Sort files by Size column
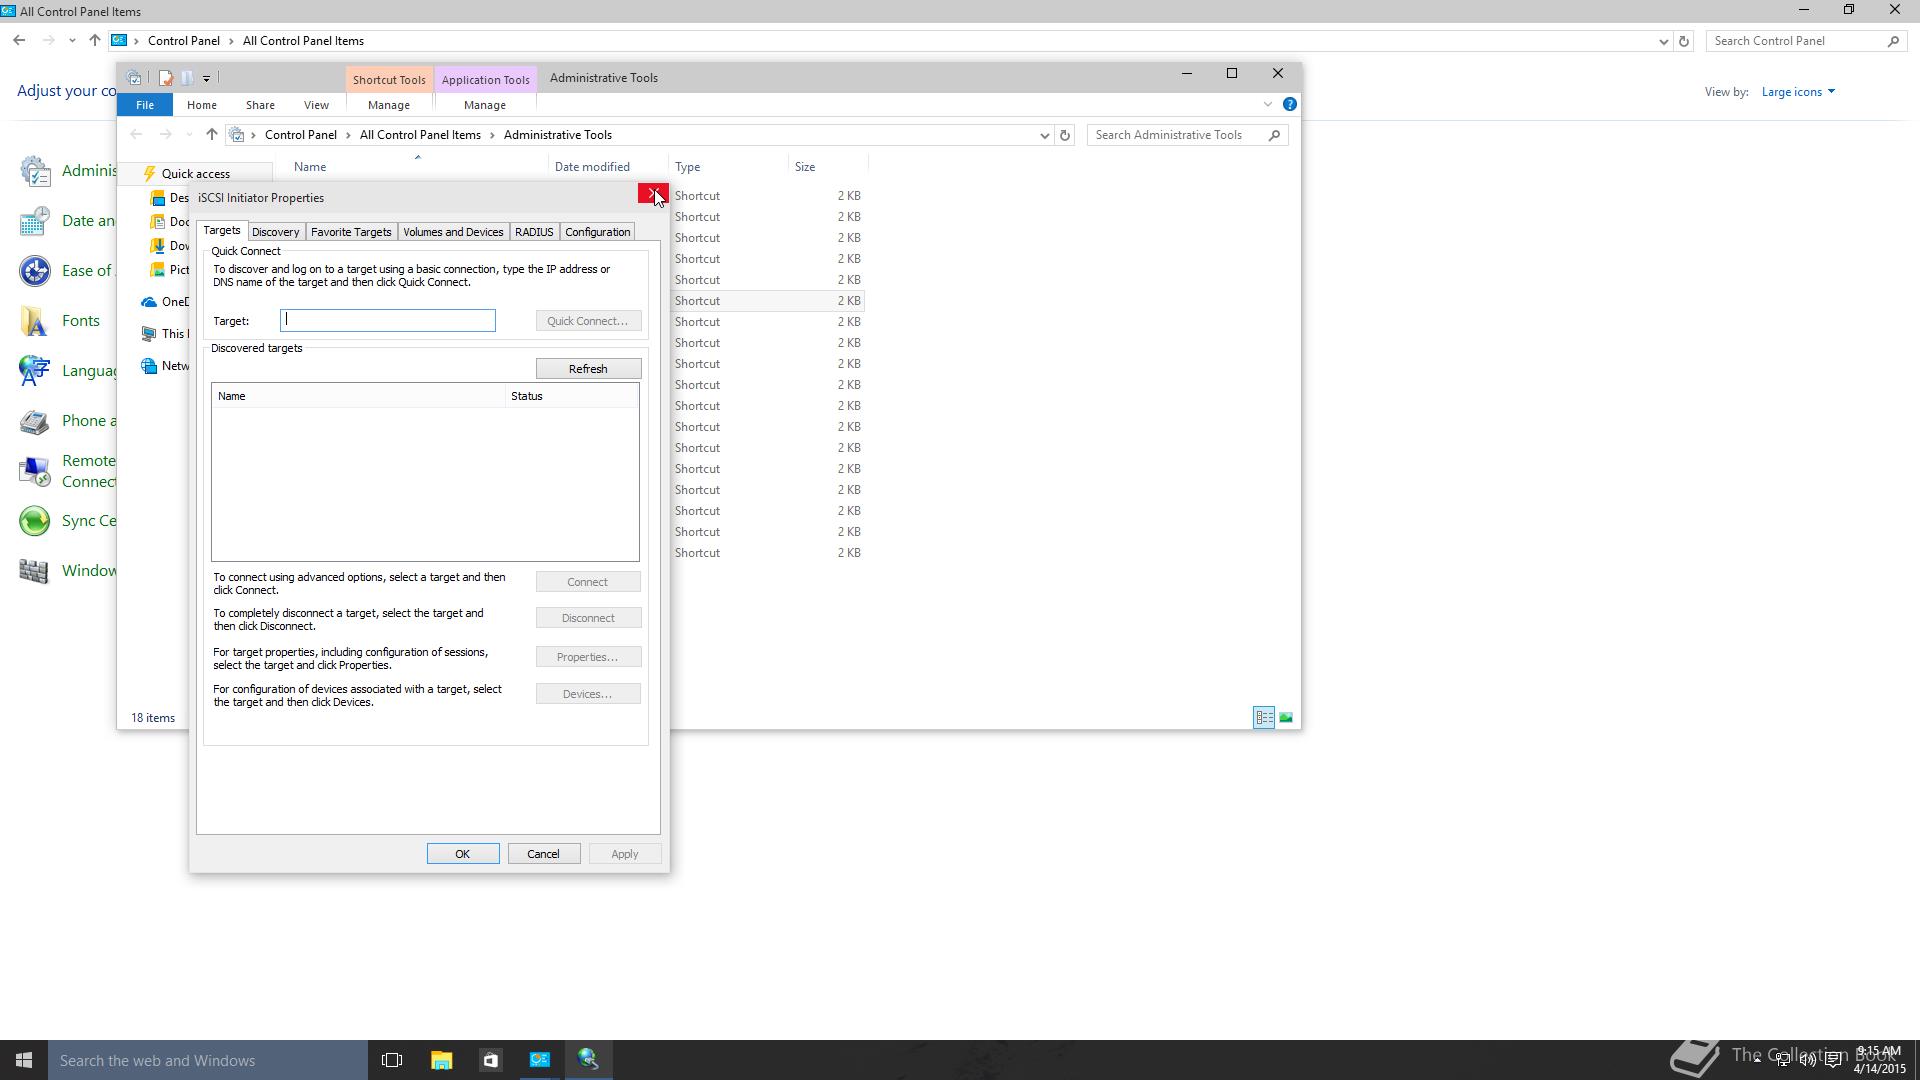This screenshot has height=1080, width=1920. pyautogui.click(x=828, y=167)
